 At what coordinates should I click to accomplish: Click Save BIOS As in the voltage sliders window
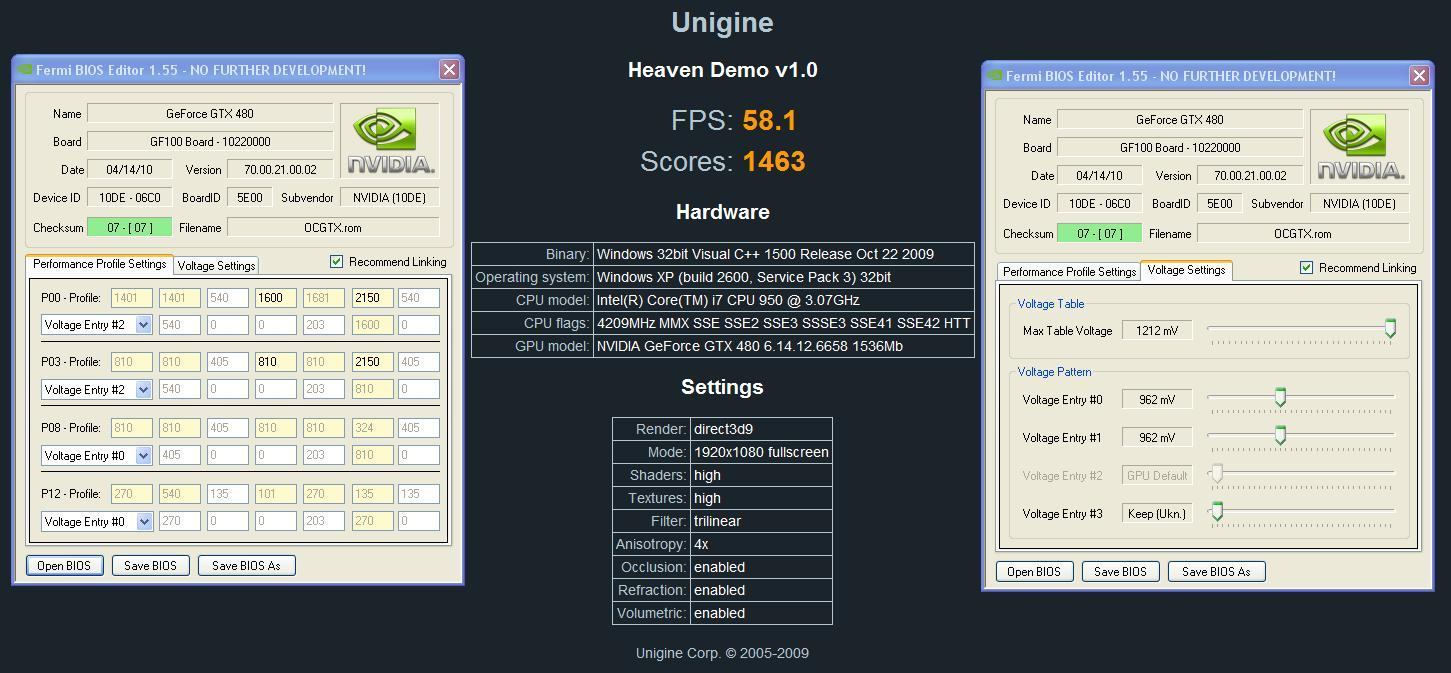tap(1216, 572)
